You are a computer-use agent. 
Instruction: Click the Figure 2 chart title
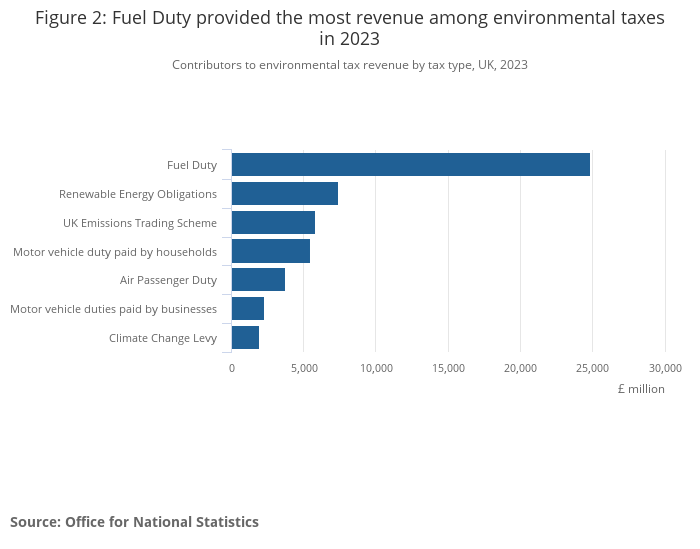349,28
